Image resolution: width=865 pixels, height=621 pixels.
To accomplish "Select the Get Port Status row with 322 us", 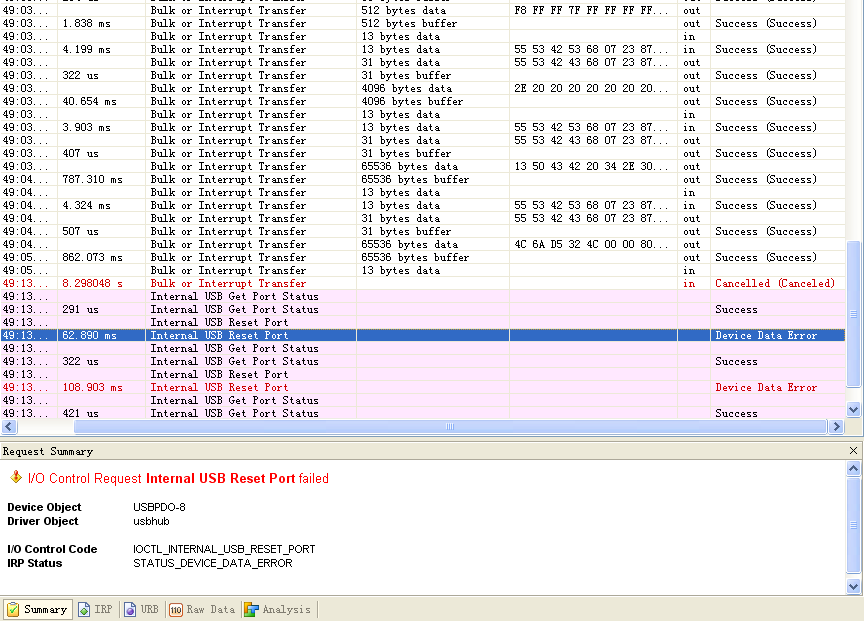I will click(x=423, y=361).
